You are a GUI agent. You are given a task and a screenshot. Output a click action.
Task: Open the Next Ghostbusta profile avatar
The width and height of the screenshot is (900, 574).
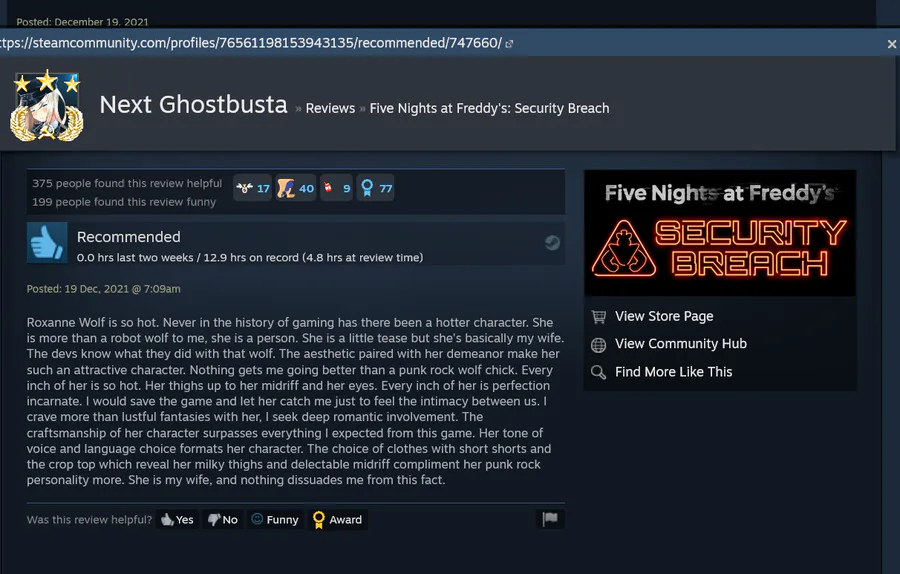pyautogui.click(x=46, y=107)
